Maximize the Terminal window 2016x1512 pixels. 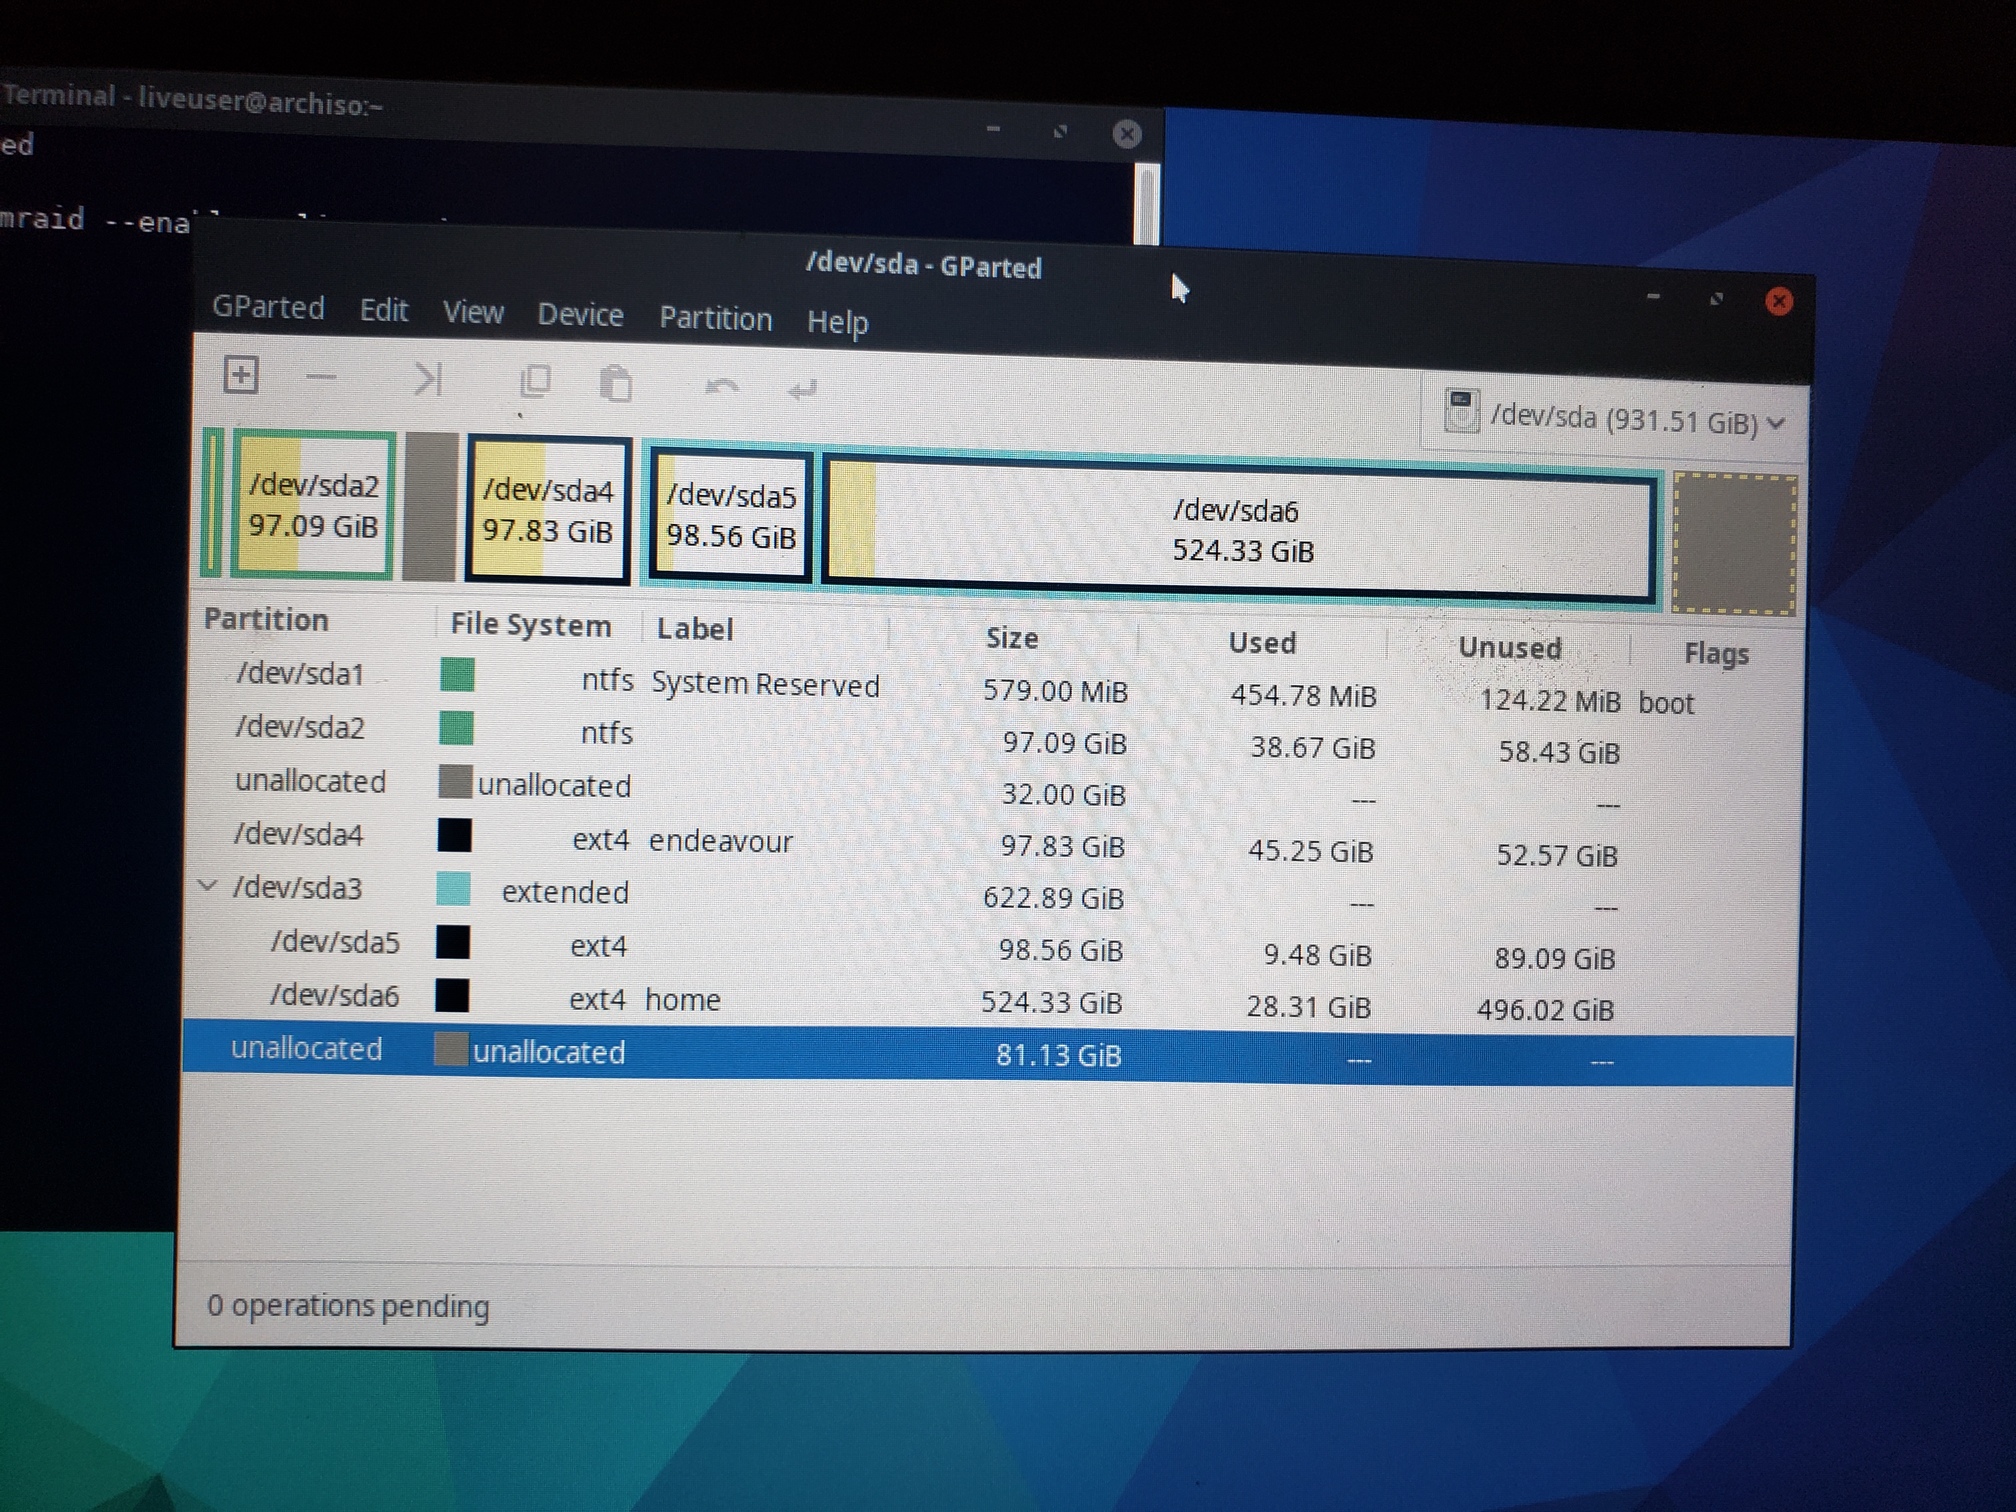point(1060,131)
